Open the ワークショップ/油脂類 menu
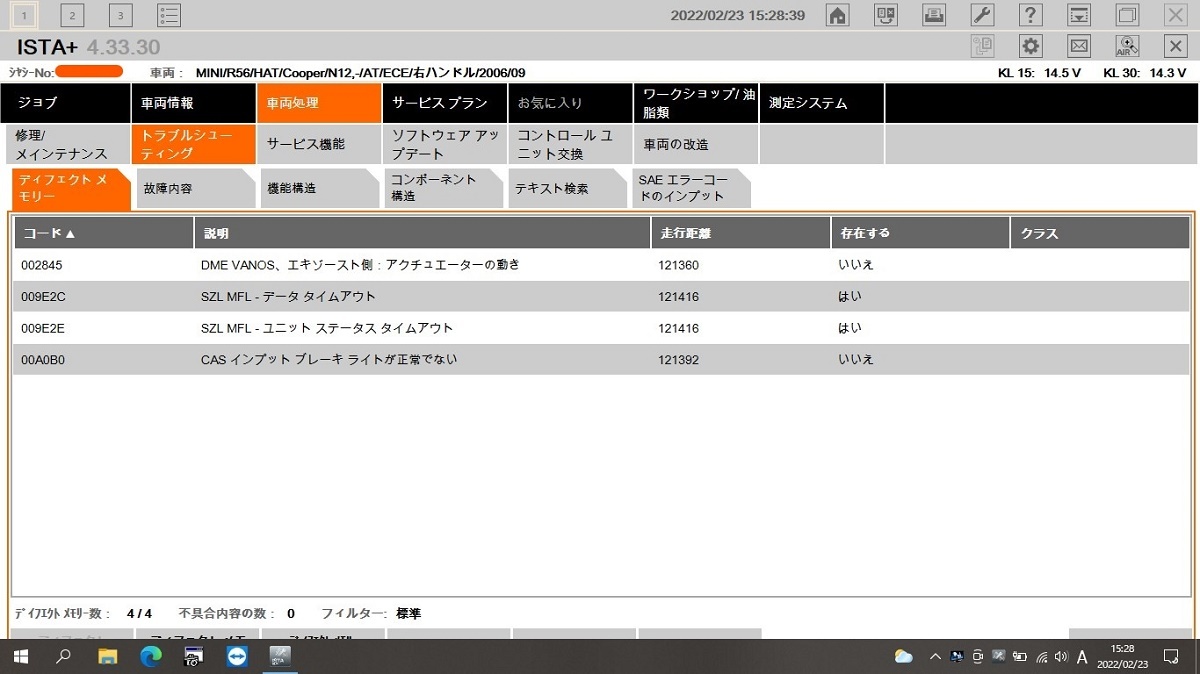This screenshot has width=1200, height=674. tap(696, 103)
